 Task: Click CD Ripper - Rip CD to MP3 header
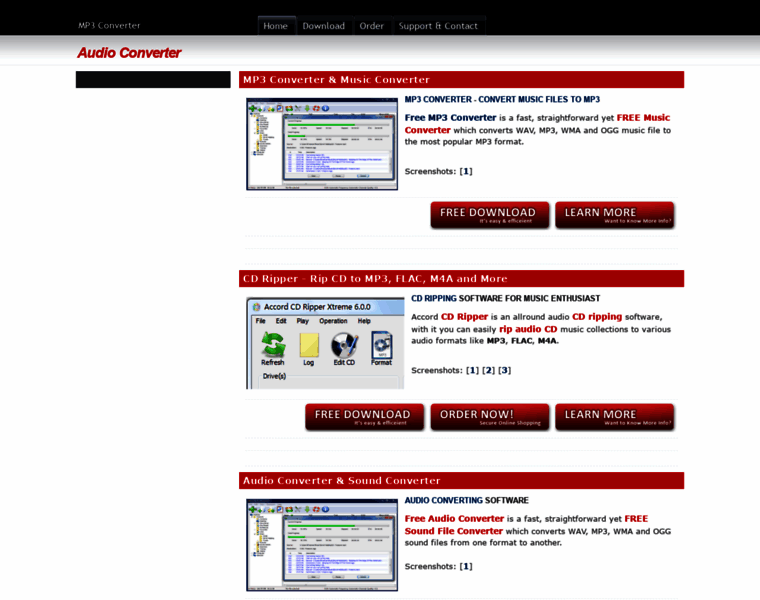[461, 279]
